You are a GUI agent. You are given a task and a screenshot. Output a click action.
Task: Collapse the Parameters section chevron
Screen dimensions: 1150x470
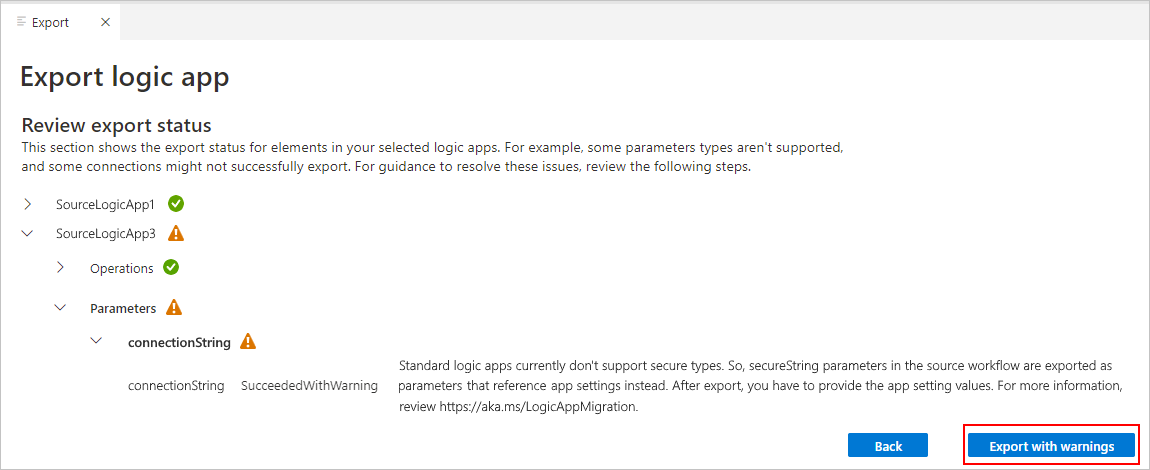coord(62,308)
